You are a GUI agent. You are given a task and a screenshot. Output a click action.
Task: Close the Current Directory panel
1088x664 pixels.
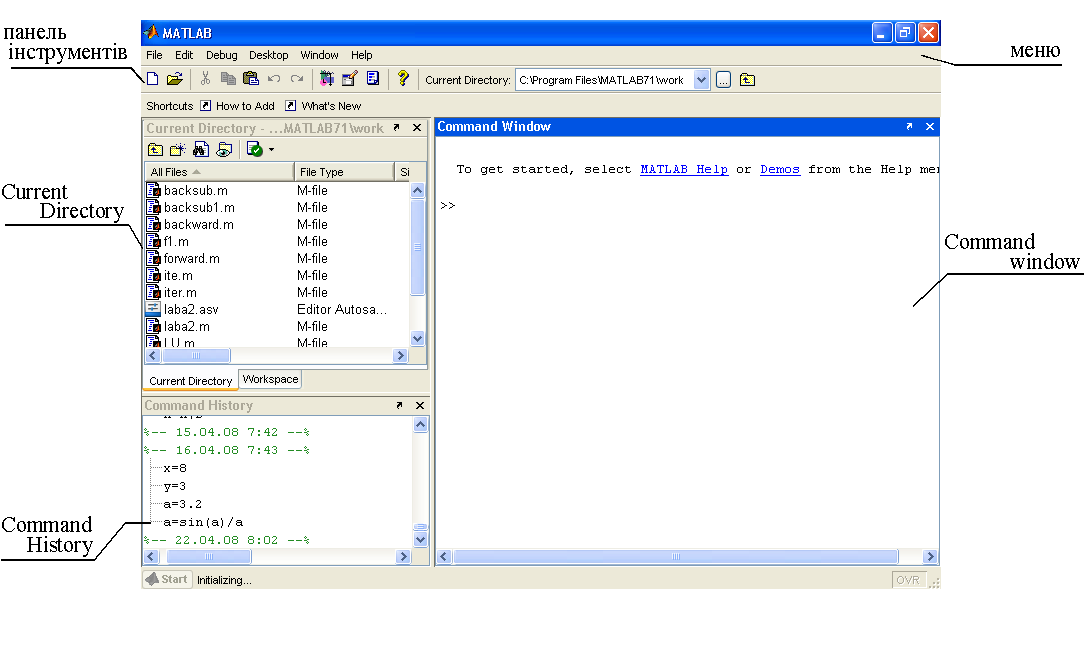coord(417,128)
